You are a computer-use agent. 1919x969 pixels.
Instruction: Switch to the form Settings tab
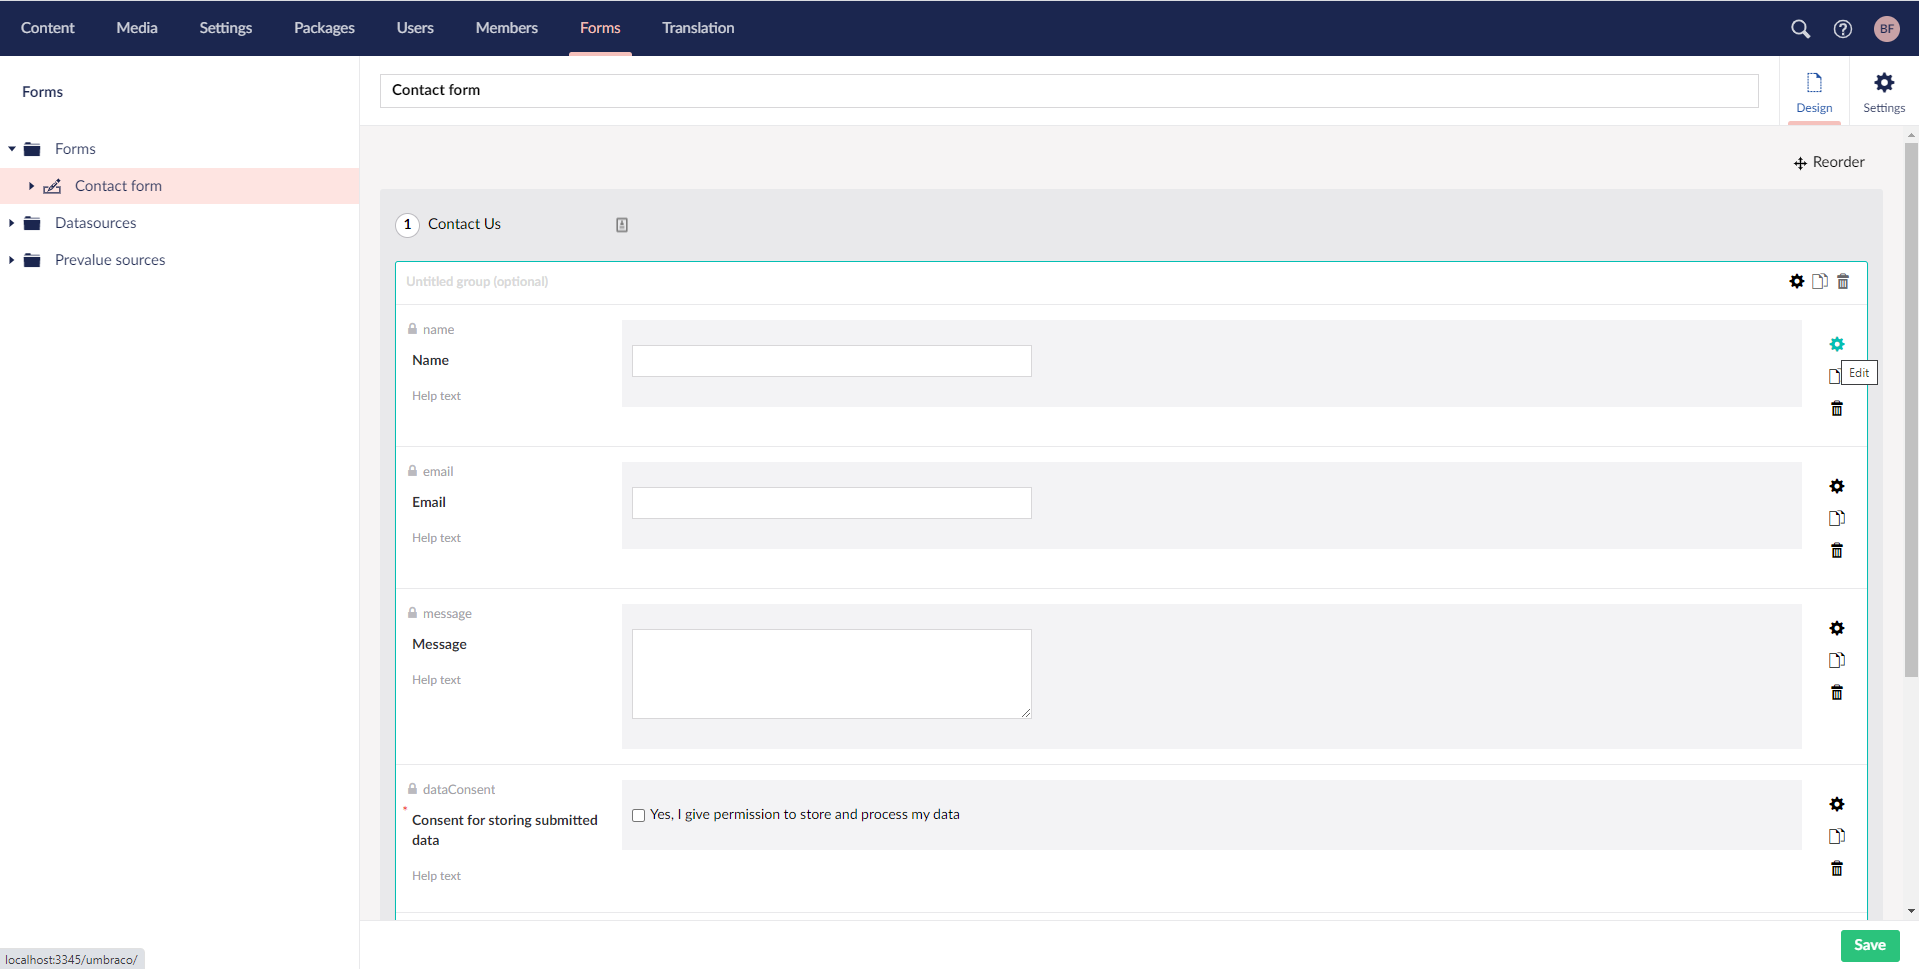(x=1884, y=91)
